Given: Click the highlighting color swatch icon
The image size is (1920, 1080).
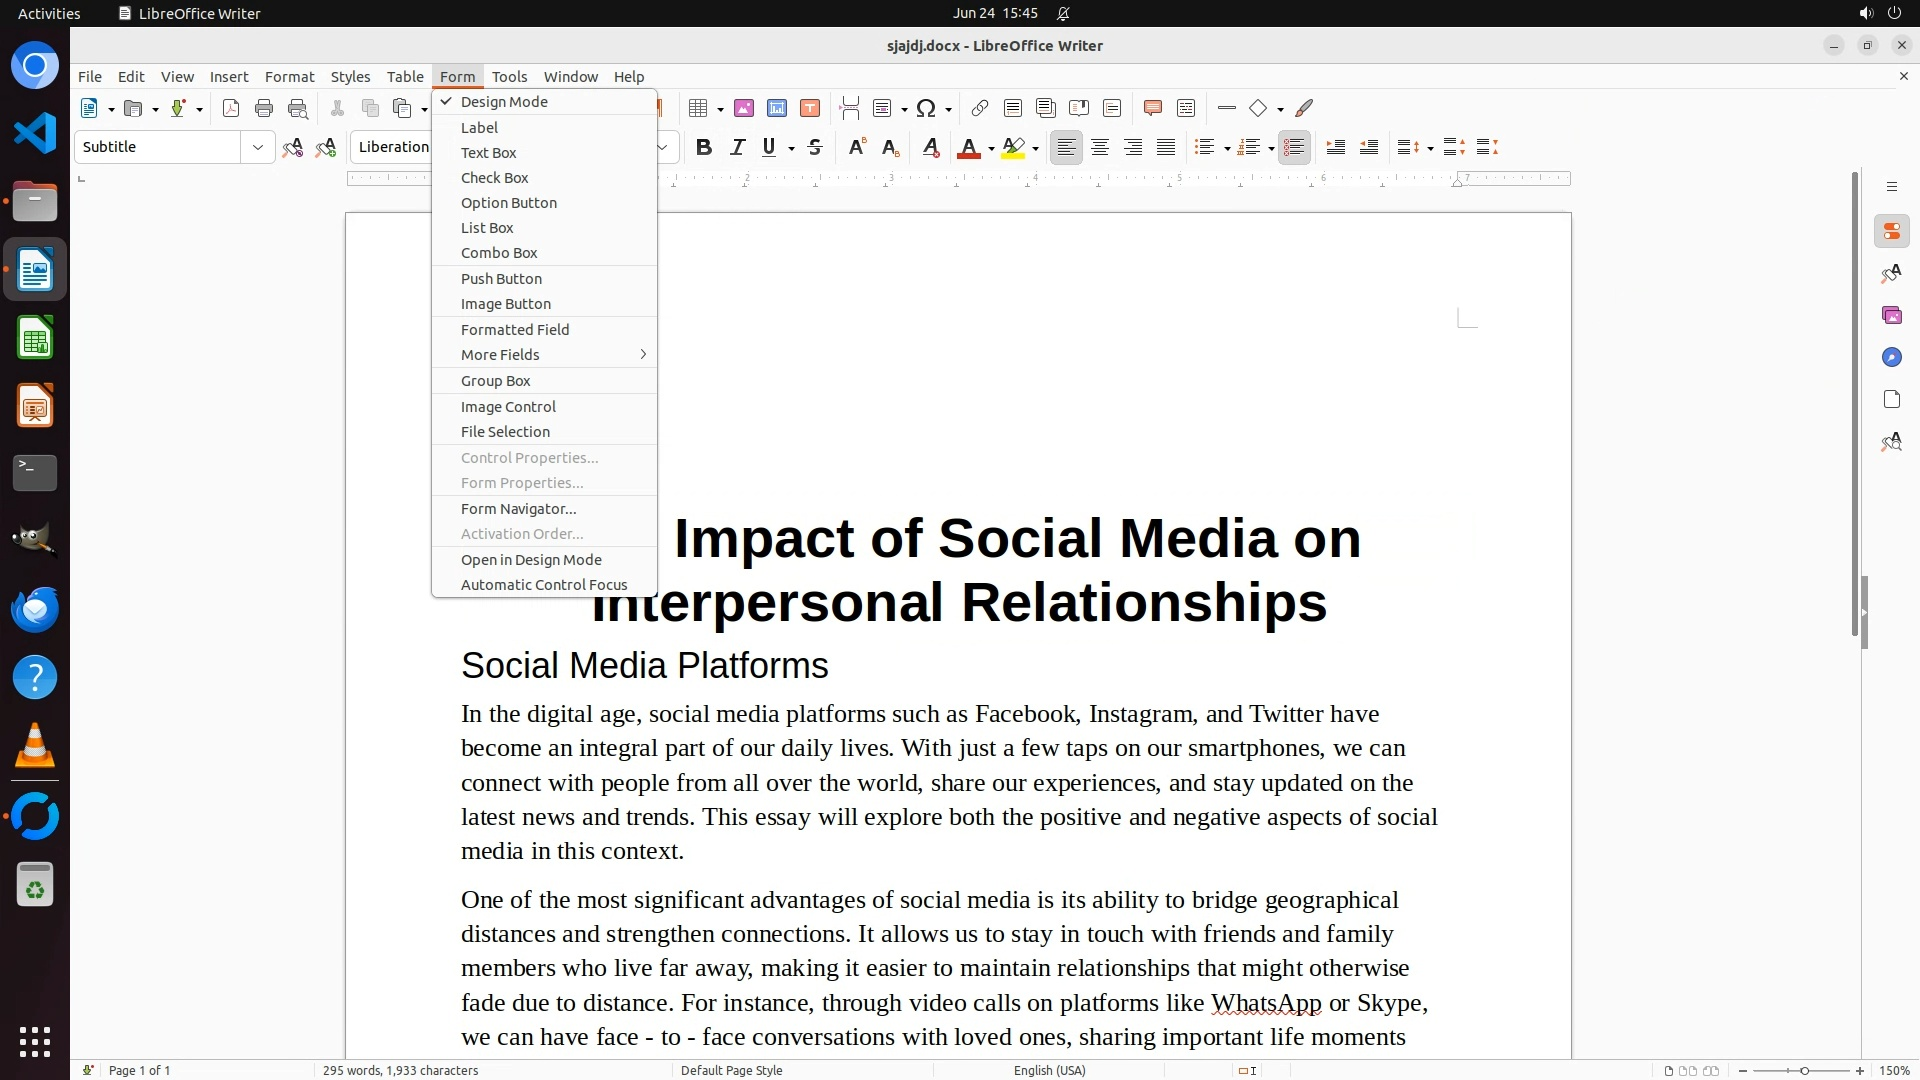Looking at the screenshot, I should coord(1013,147).
